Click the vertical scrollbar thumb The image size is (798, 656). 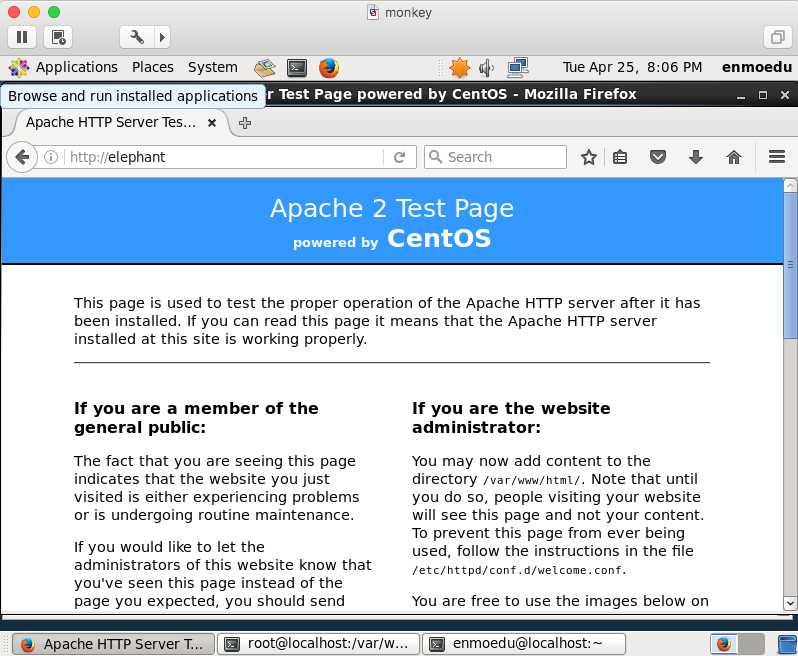tap(790, 265)
